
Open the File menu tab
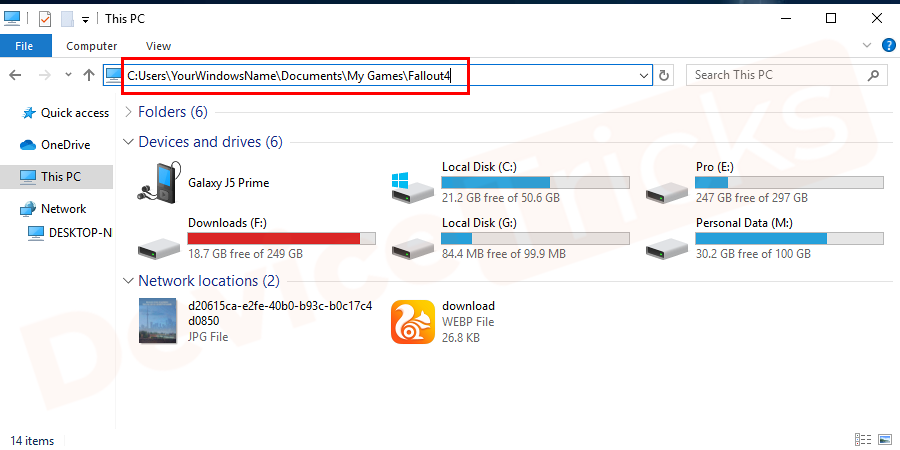[25, 46]
